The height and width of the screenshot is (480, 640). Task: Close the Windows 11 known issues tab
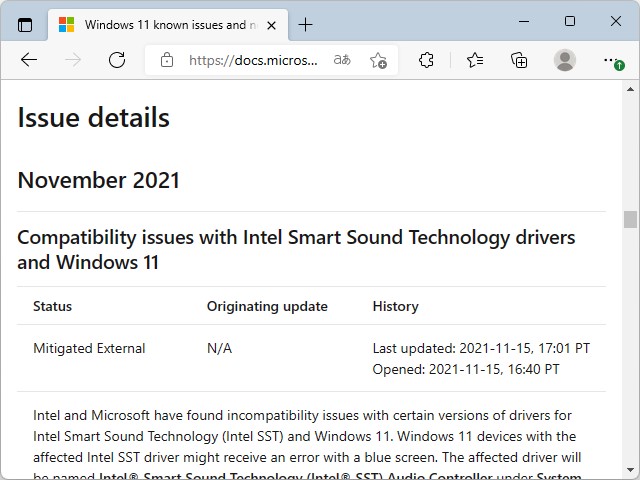(x=271, y=26)
